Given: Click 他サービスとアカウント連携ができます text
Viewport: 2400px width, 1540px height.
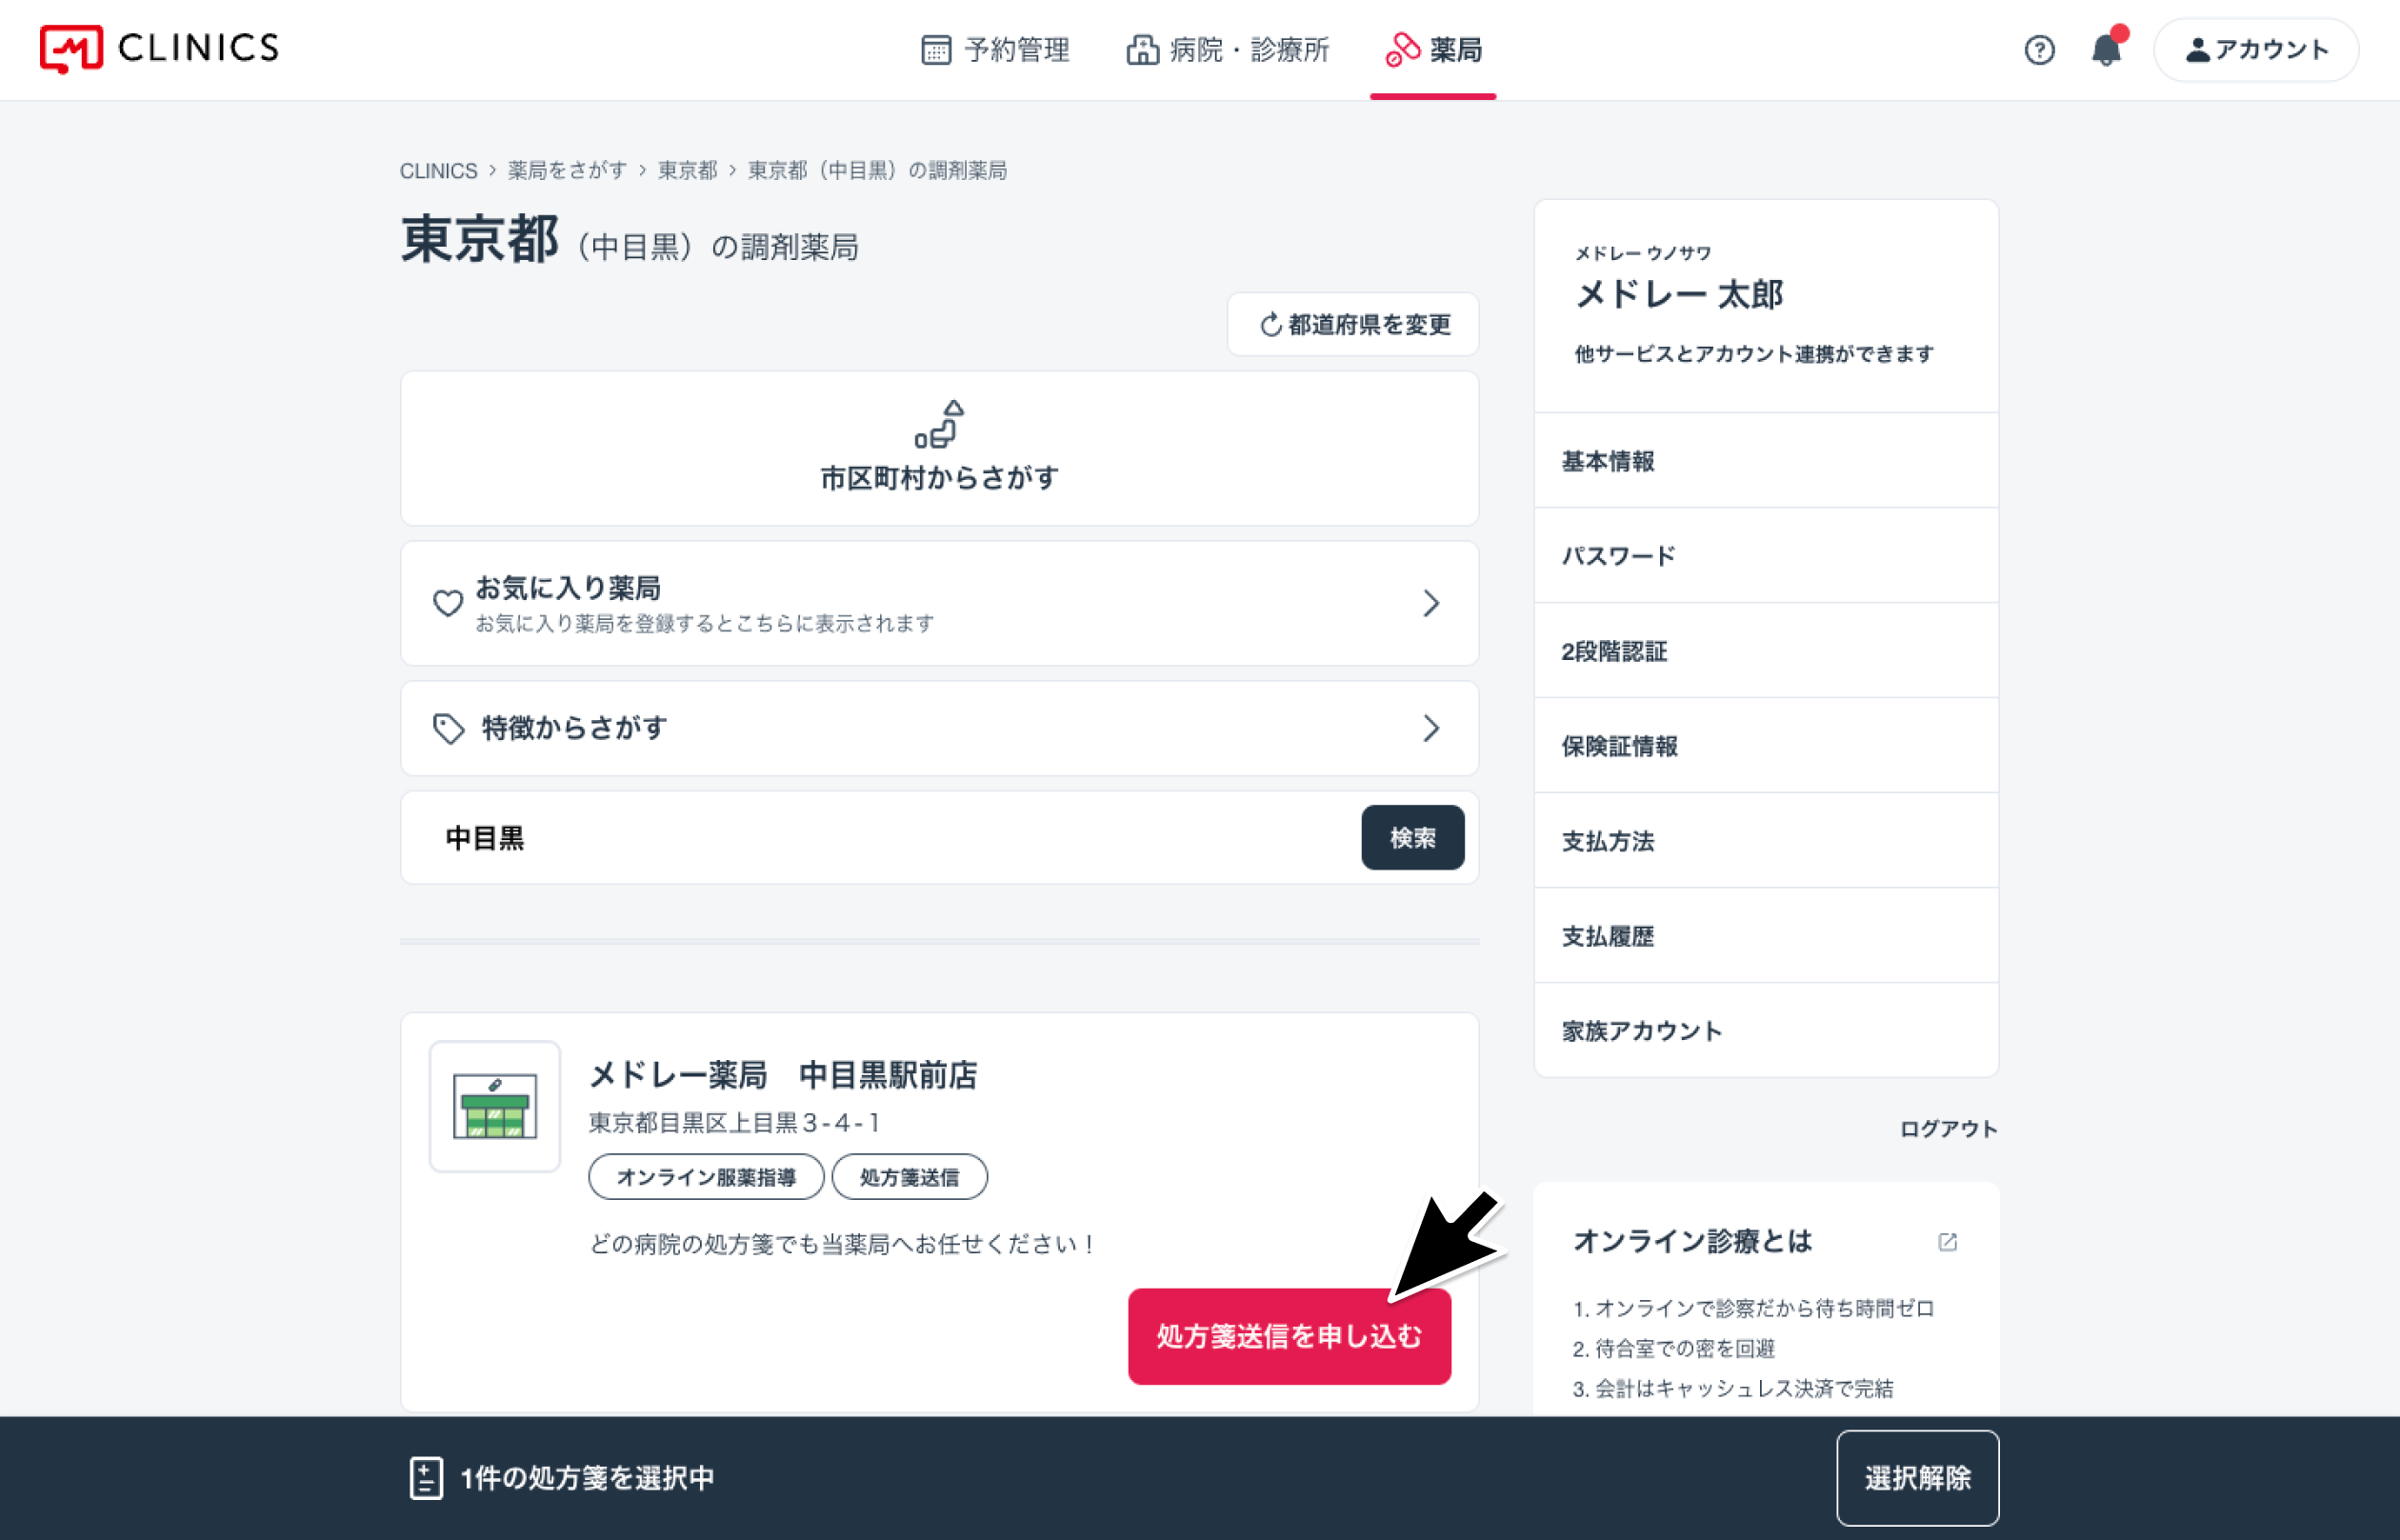Looking at the screenshot, I should pyautogui.click(x=1754, y=354).
